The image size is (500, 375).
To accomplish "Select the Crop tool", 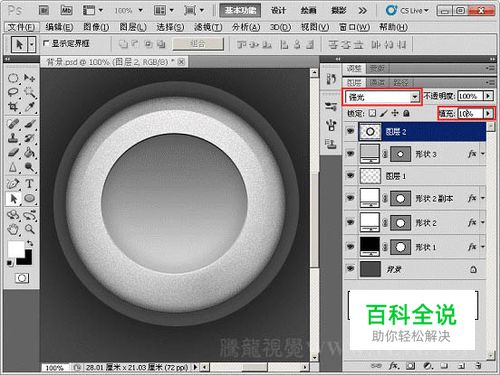I will [13, 107].
